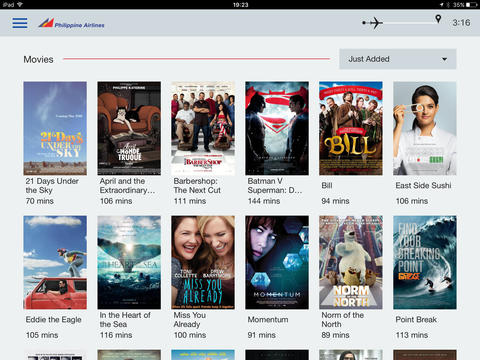Select the 'April and the Extraordinary…' title
The height and width of the screenshot is (360, 480).
point(127,186)
